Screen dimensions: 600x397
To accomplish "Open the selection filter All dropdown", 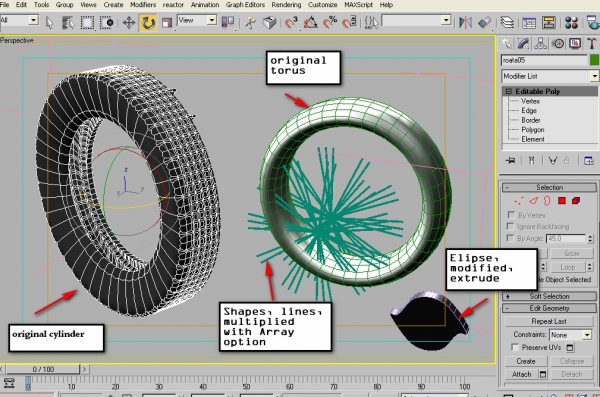I will [19, 20].
